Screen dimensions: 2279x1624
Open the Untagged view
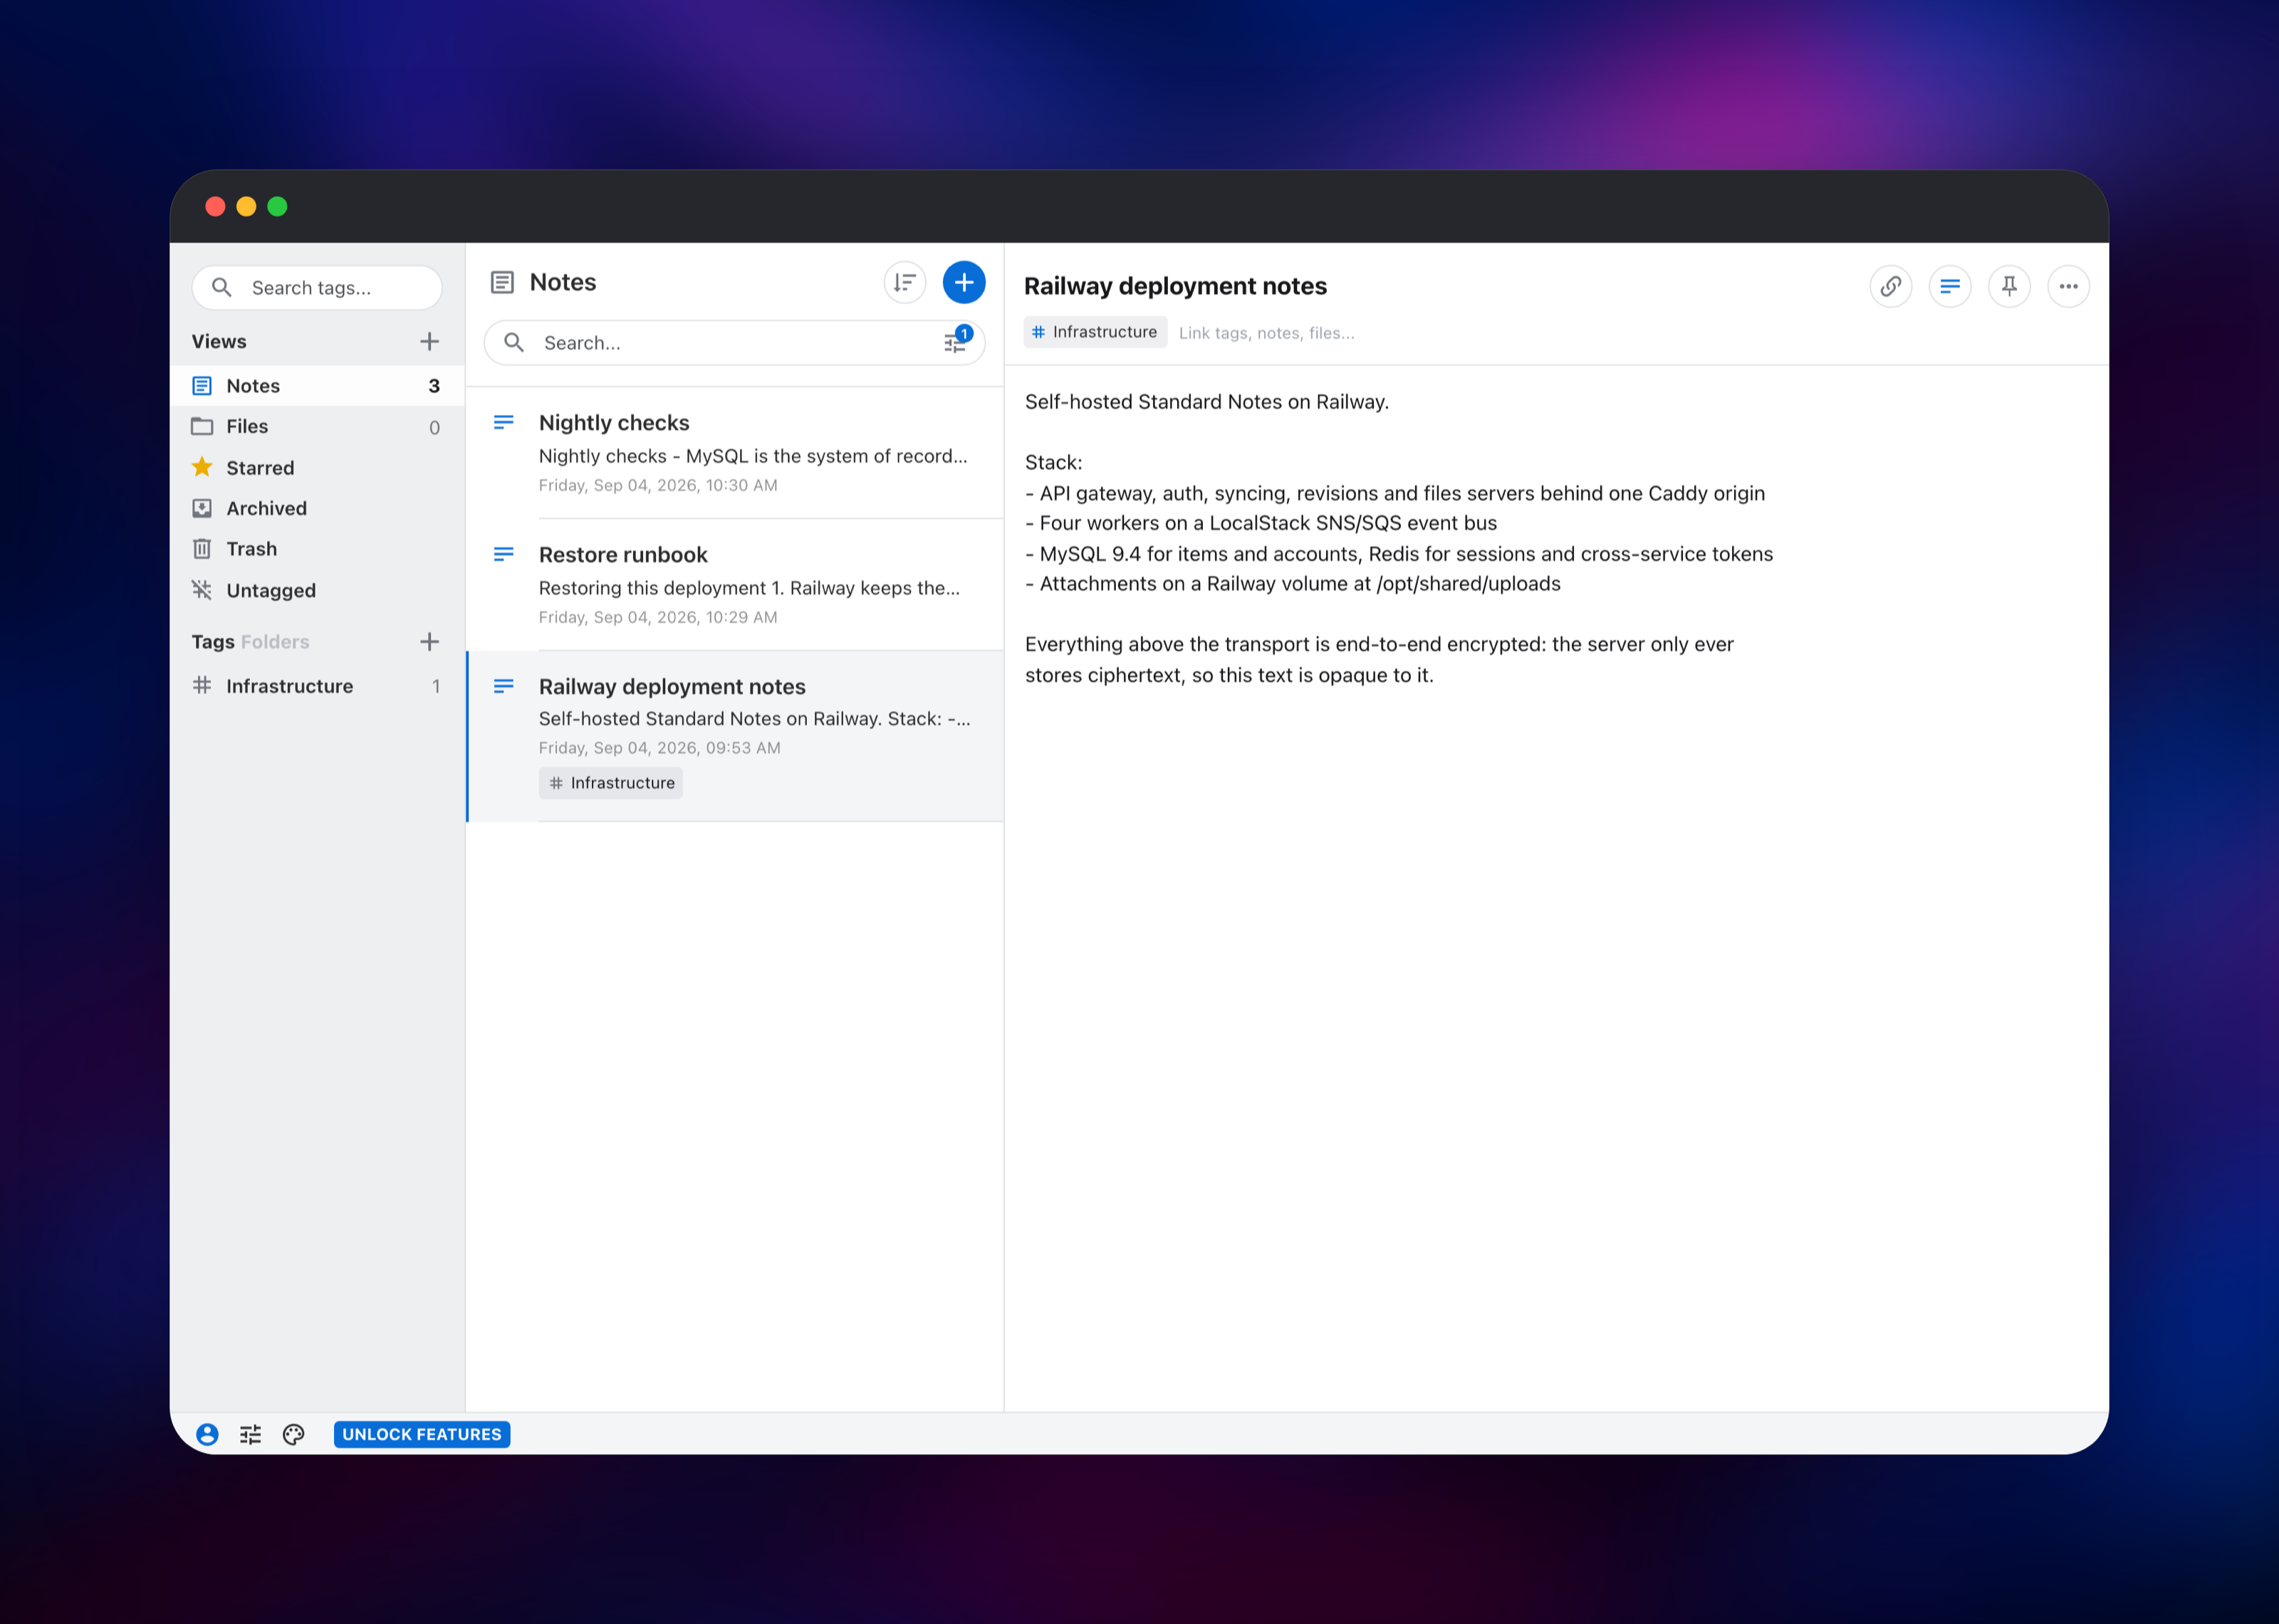pyautogui.click(x=317, y=590)
